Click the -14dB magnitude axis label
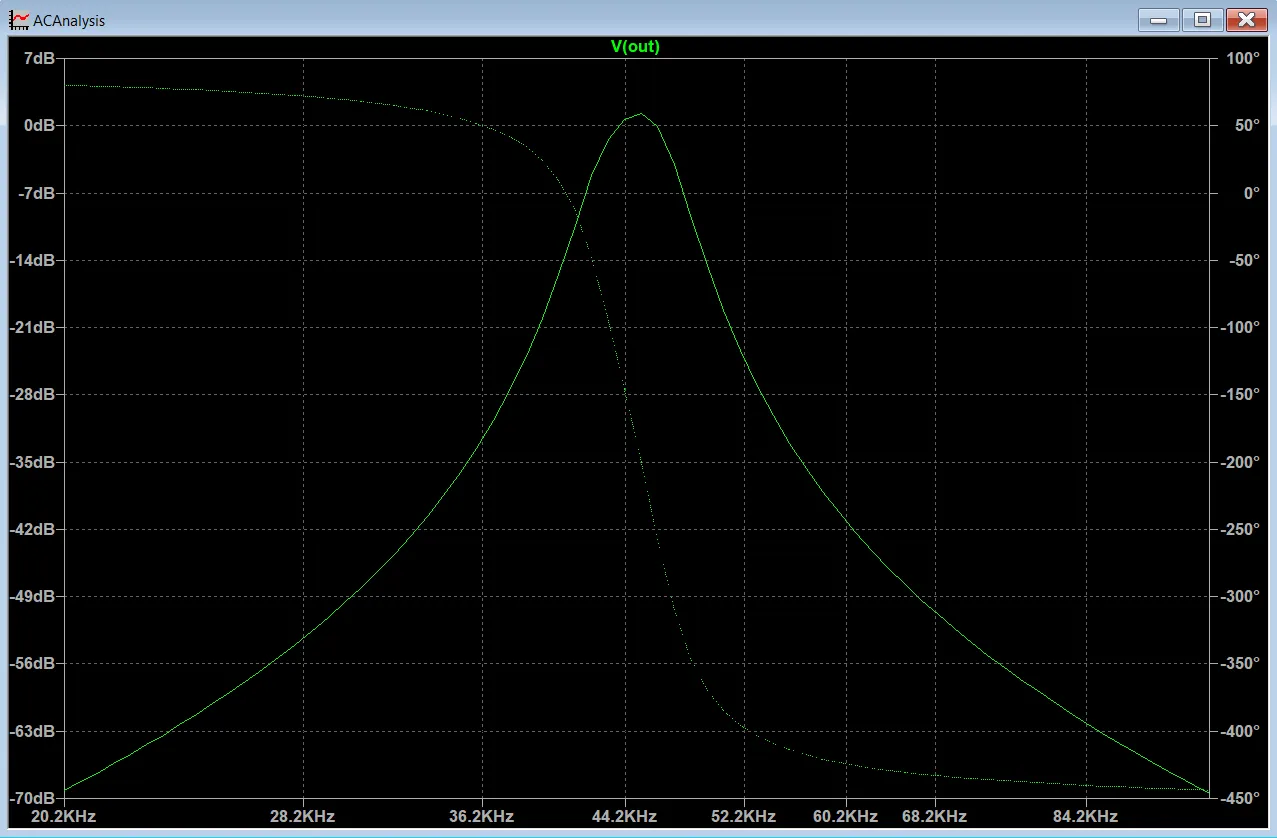Screen dimensions: 1277x838 coord(33,260)
